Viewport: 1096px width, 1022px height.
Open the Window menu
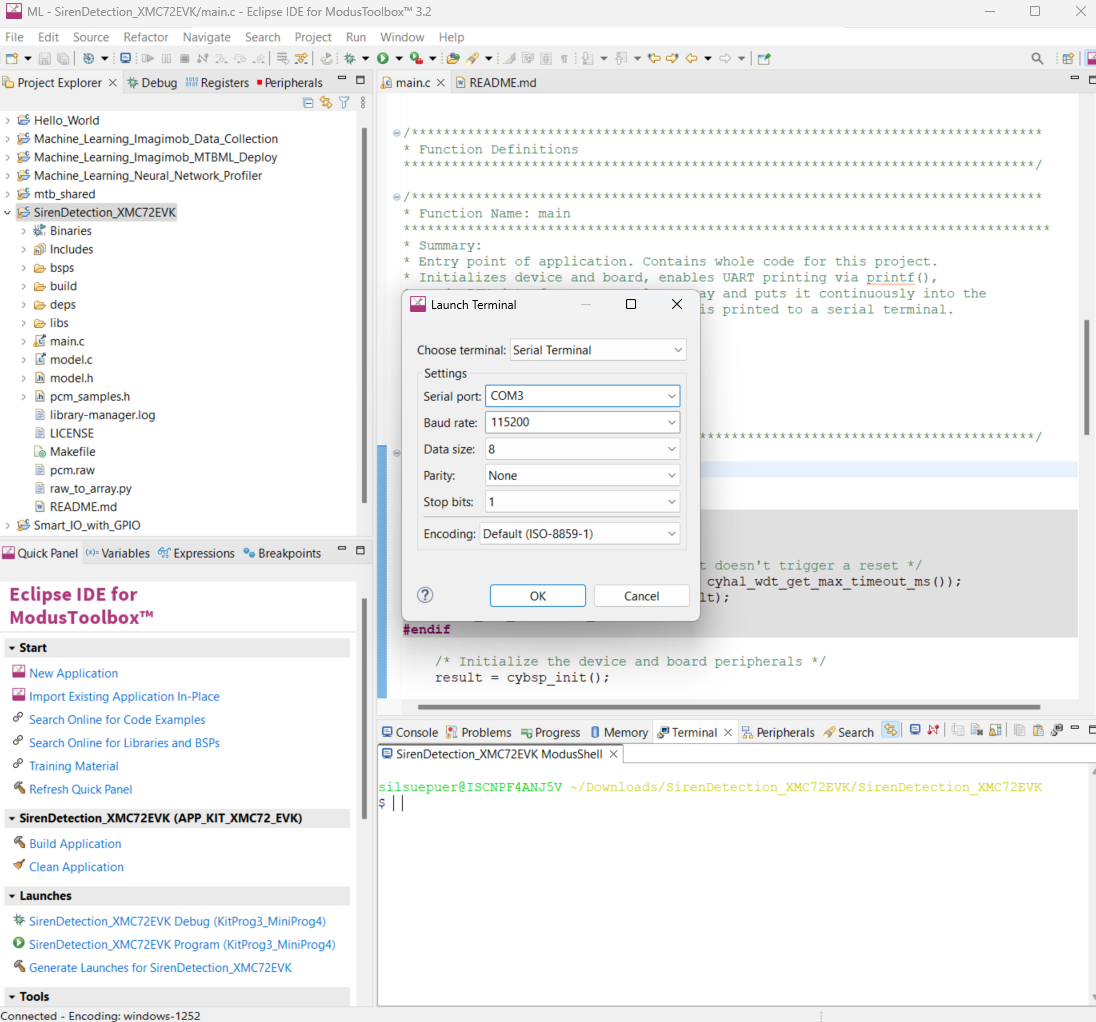pyautogui.click(x=402, y=37)
